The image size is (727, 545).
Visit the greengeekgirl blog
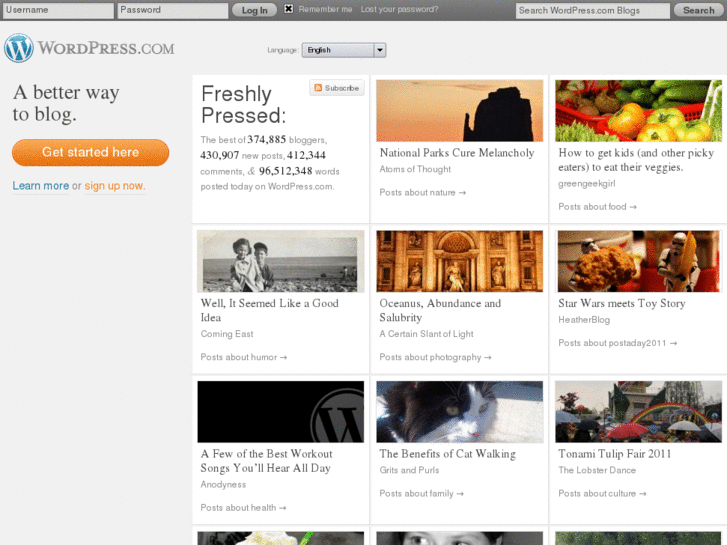click(x=587, y=184)
